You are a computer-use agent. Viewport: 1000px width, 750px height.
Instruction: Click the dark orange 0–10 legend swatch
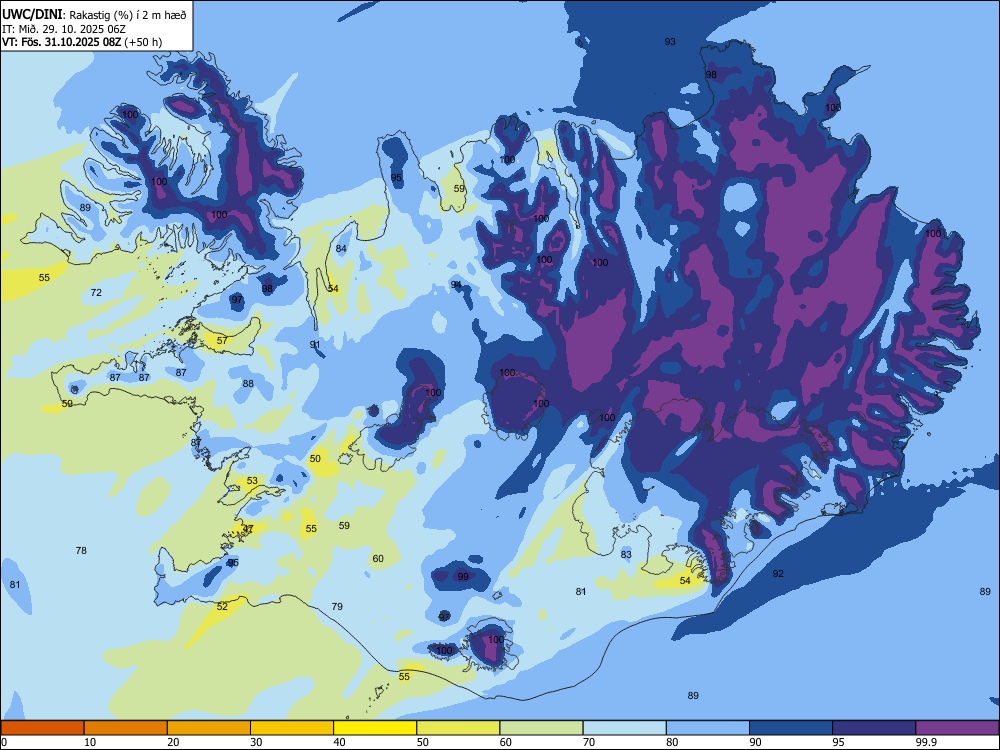pyautogui.click(x=42, y=728)
